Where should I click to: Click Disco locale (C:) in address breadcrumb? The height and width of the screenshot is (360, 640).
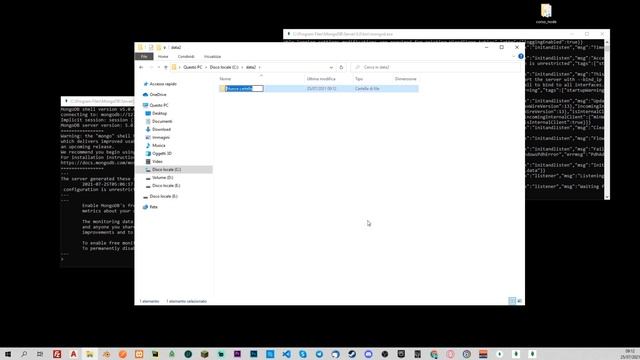224,67
